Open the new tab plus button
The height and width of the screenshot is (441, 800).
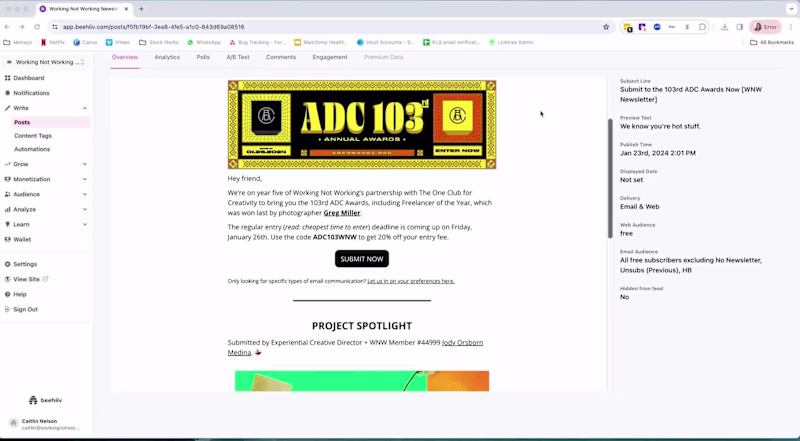click(x=141, y=9)
